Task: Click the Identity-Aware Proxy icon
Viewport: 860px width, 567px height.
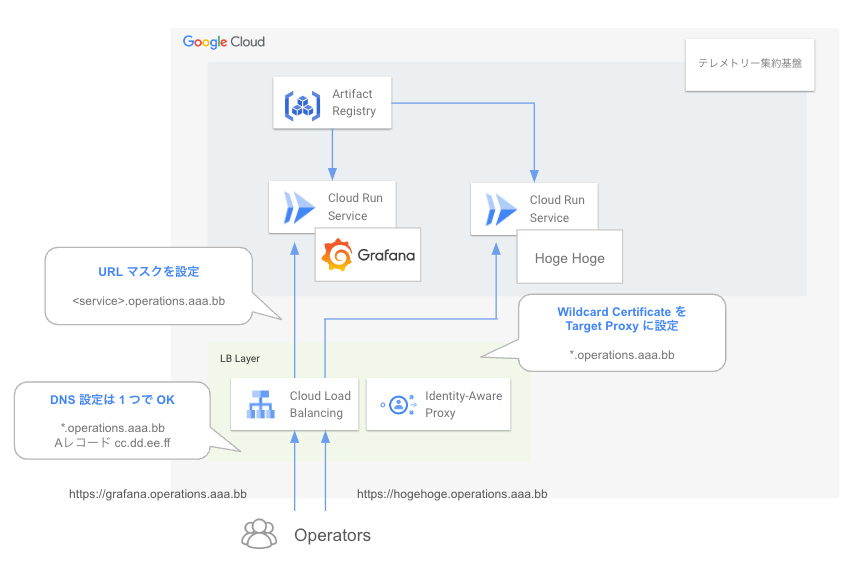Action: click(x=399, y=405)
